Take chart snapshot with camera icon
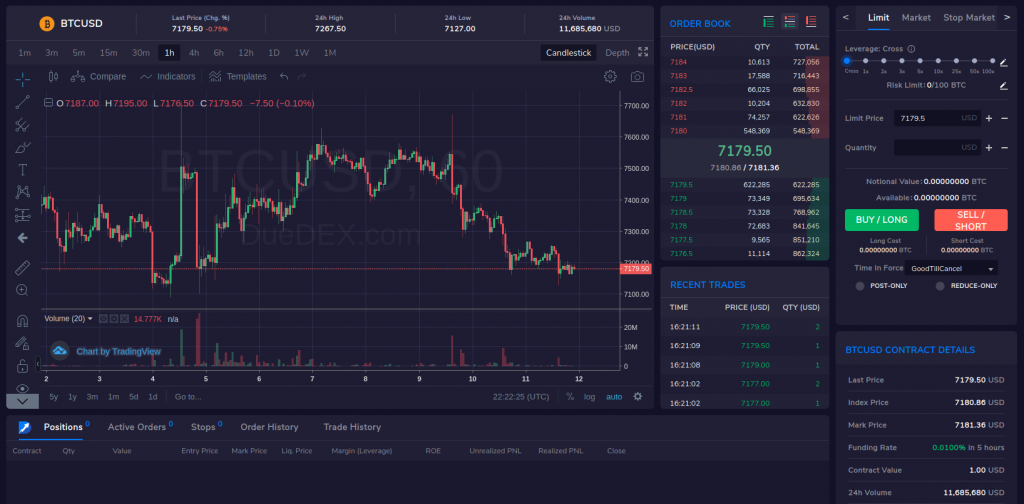 point(637,76)
